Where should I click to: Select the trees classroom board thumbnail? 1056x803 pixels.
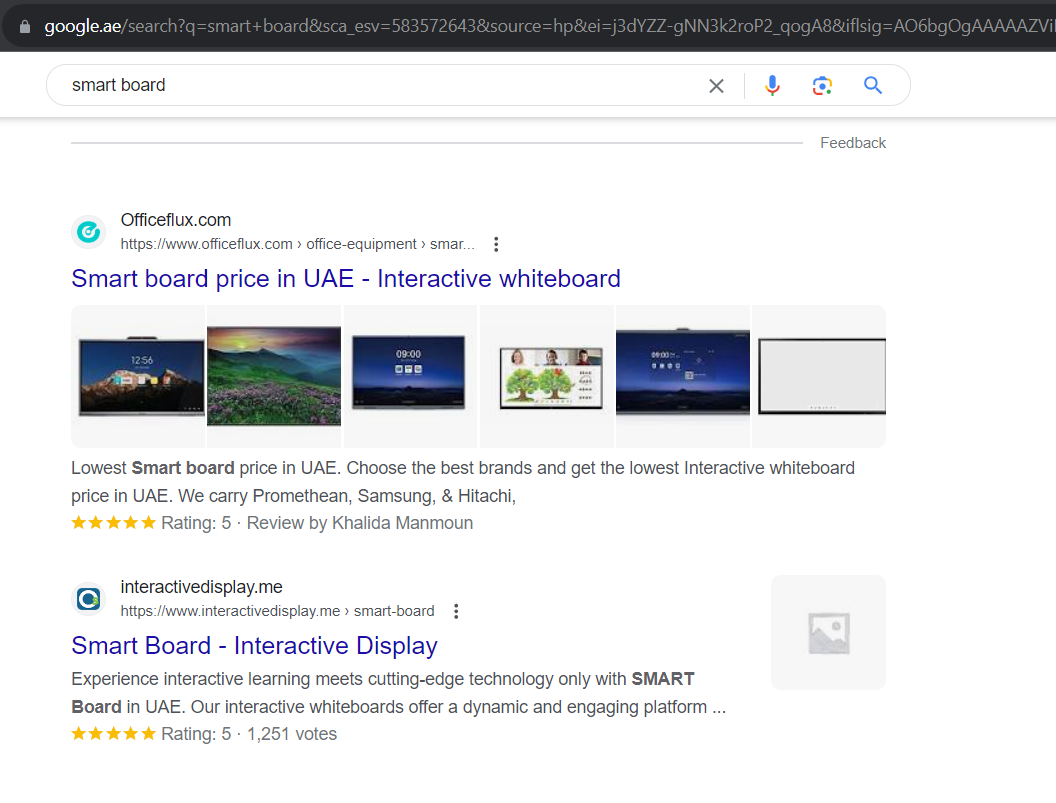point(547,378)
